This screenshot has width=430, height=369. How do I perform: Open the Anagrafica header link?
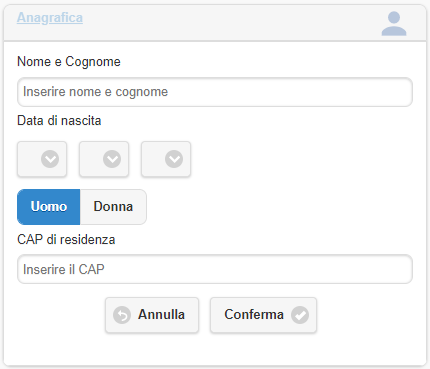point(50,18)
